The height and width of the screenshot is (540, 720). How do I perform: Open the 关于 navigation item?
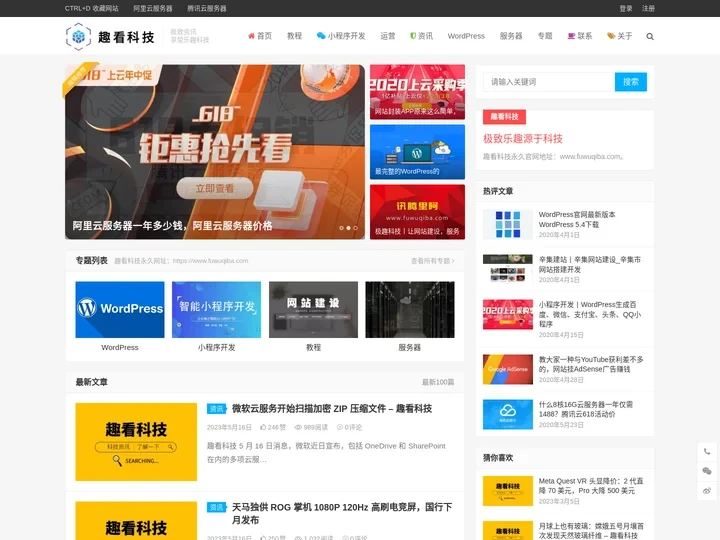tap(619, 36)
